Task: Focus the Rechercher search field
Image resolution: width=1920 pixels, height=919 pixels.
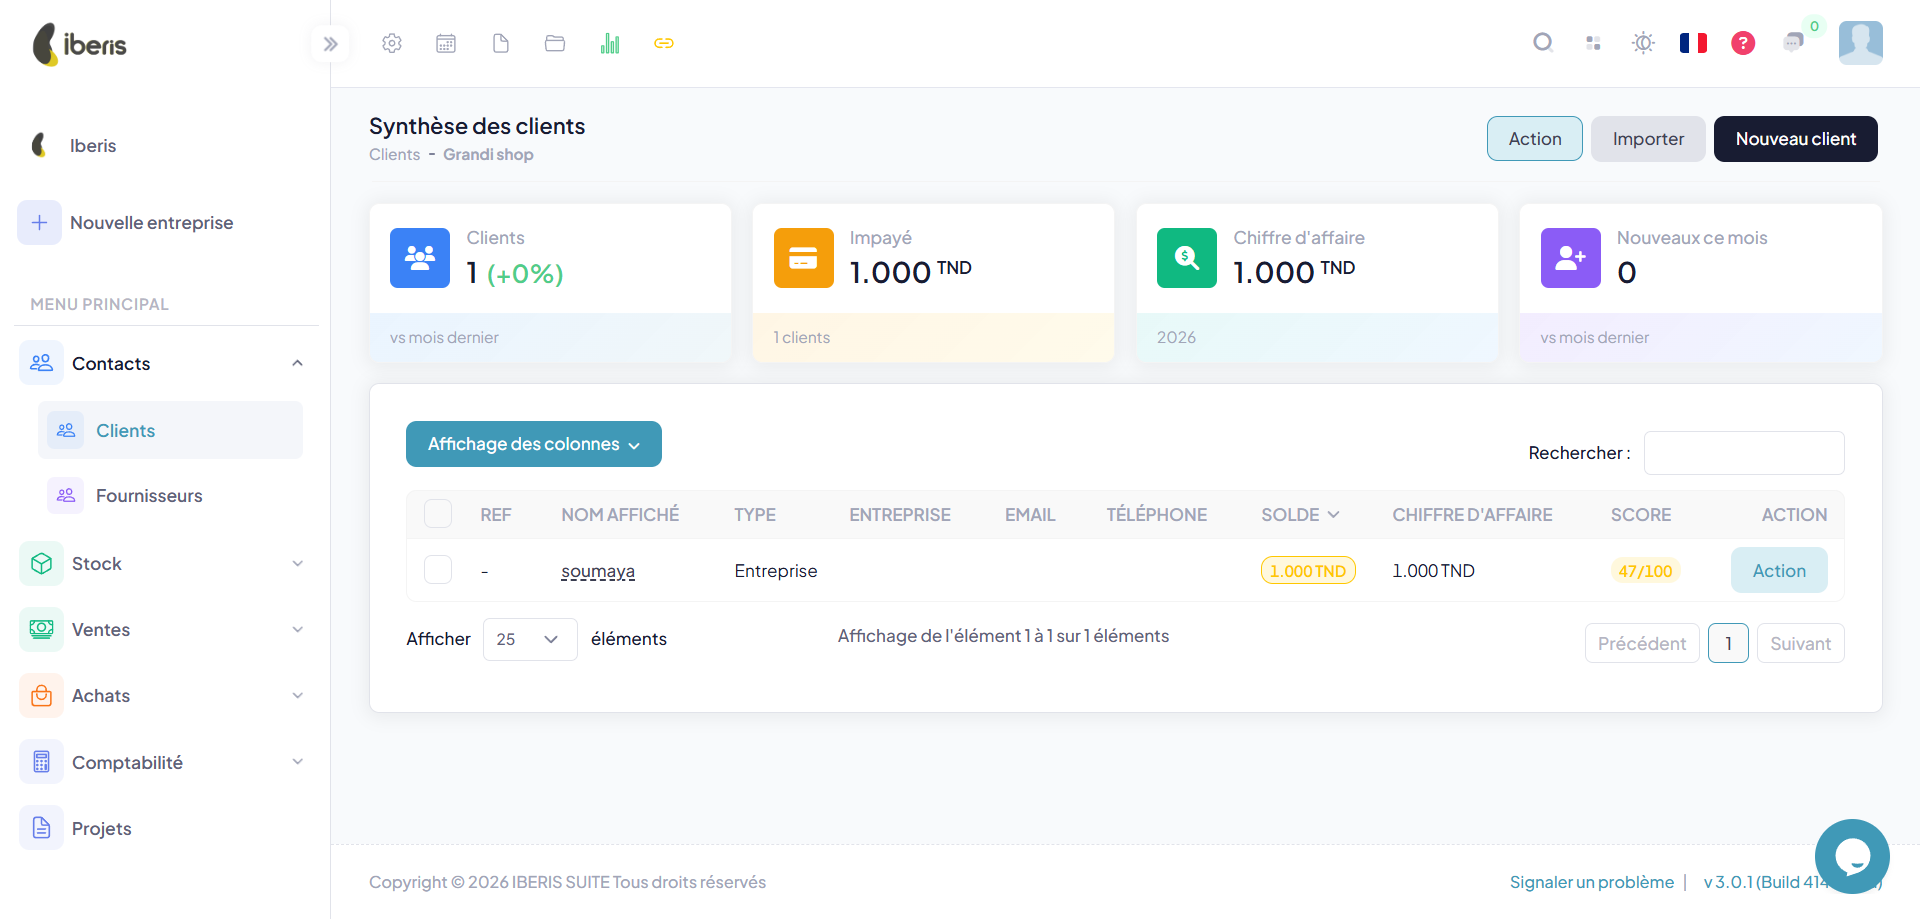Action: point(1744,453)
